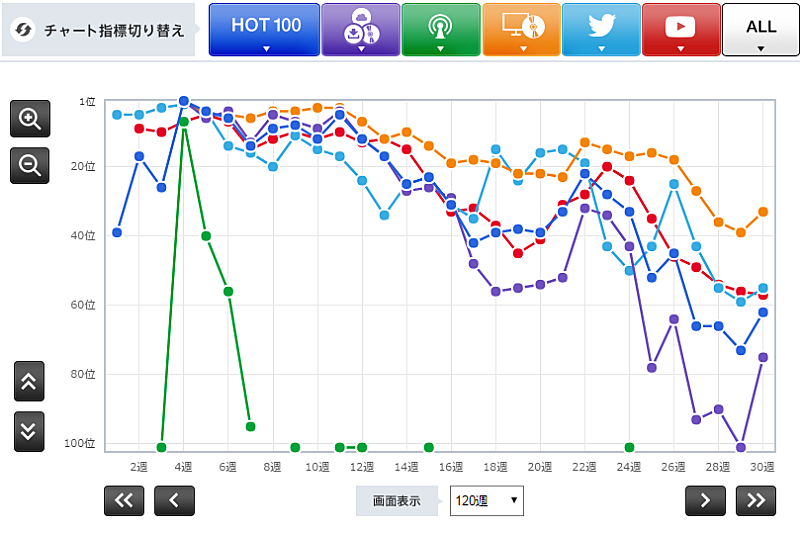800x534 pixels.
Task: Go to previous weeks with left arrow
Action: click(x=174, y=500)
